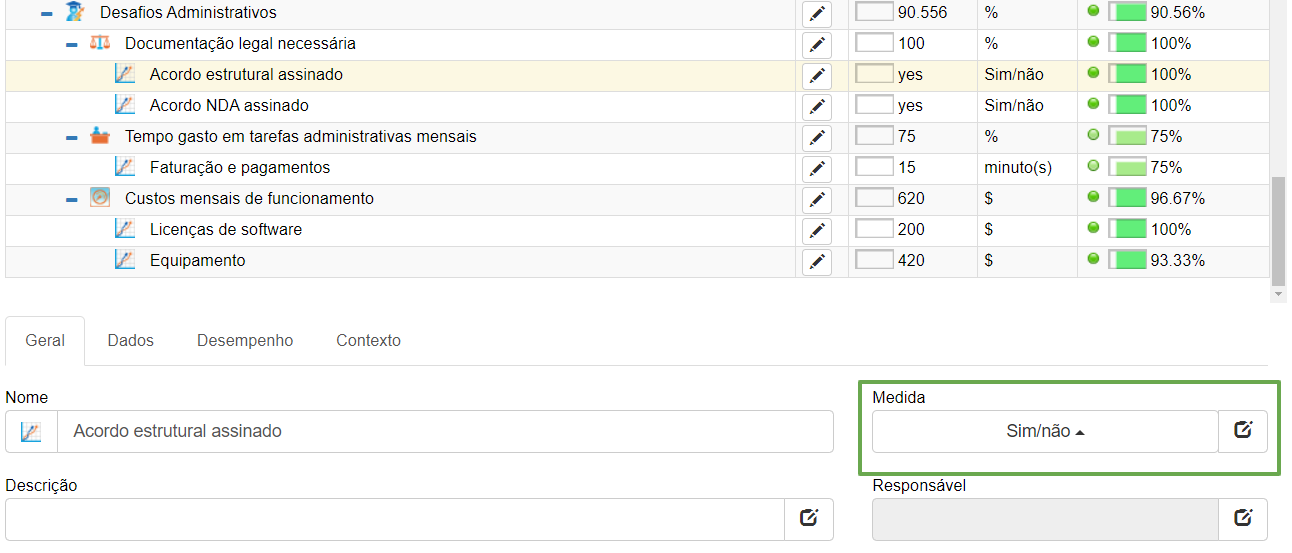Collapse Documentação legal necessária node
Viewport: 1292px width, 553px height.
(x=71, y=45)
